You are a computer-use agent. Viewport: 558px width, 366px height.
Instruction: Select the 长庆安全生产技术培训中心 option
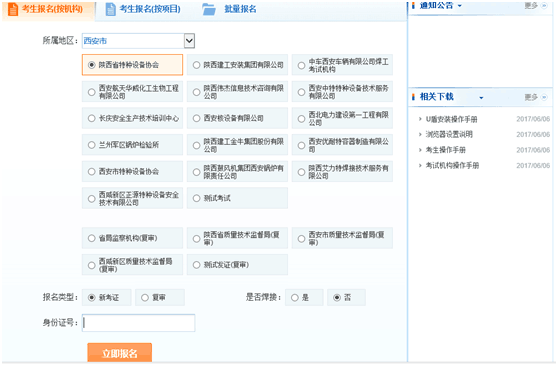(x=132, y=118)
